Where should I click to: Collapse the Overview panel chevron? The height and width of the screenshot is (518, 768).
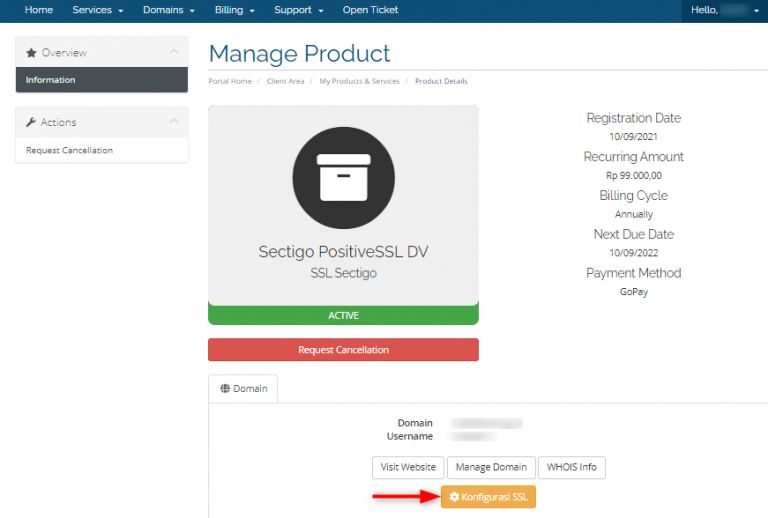pyautogui.click(x=174, y=51)
